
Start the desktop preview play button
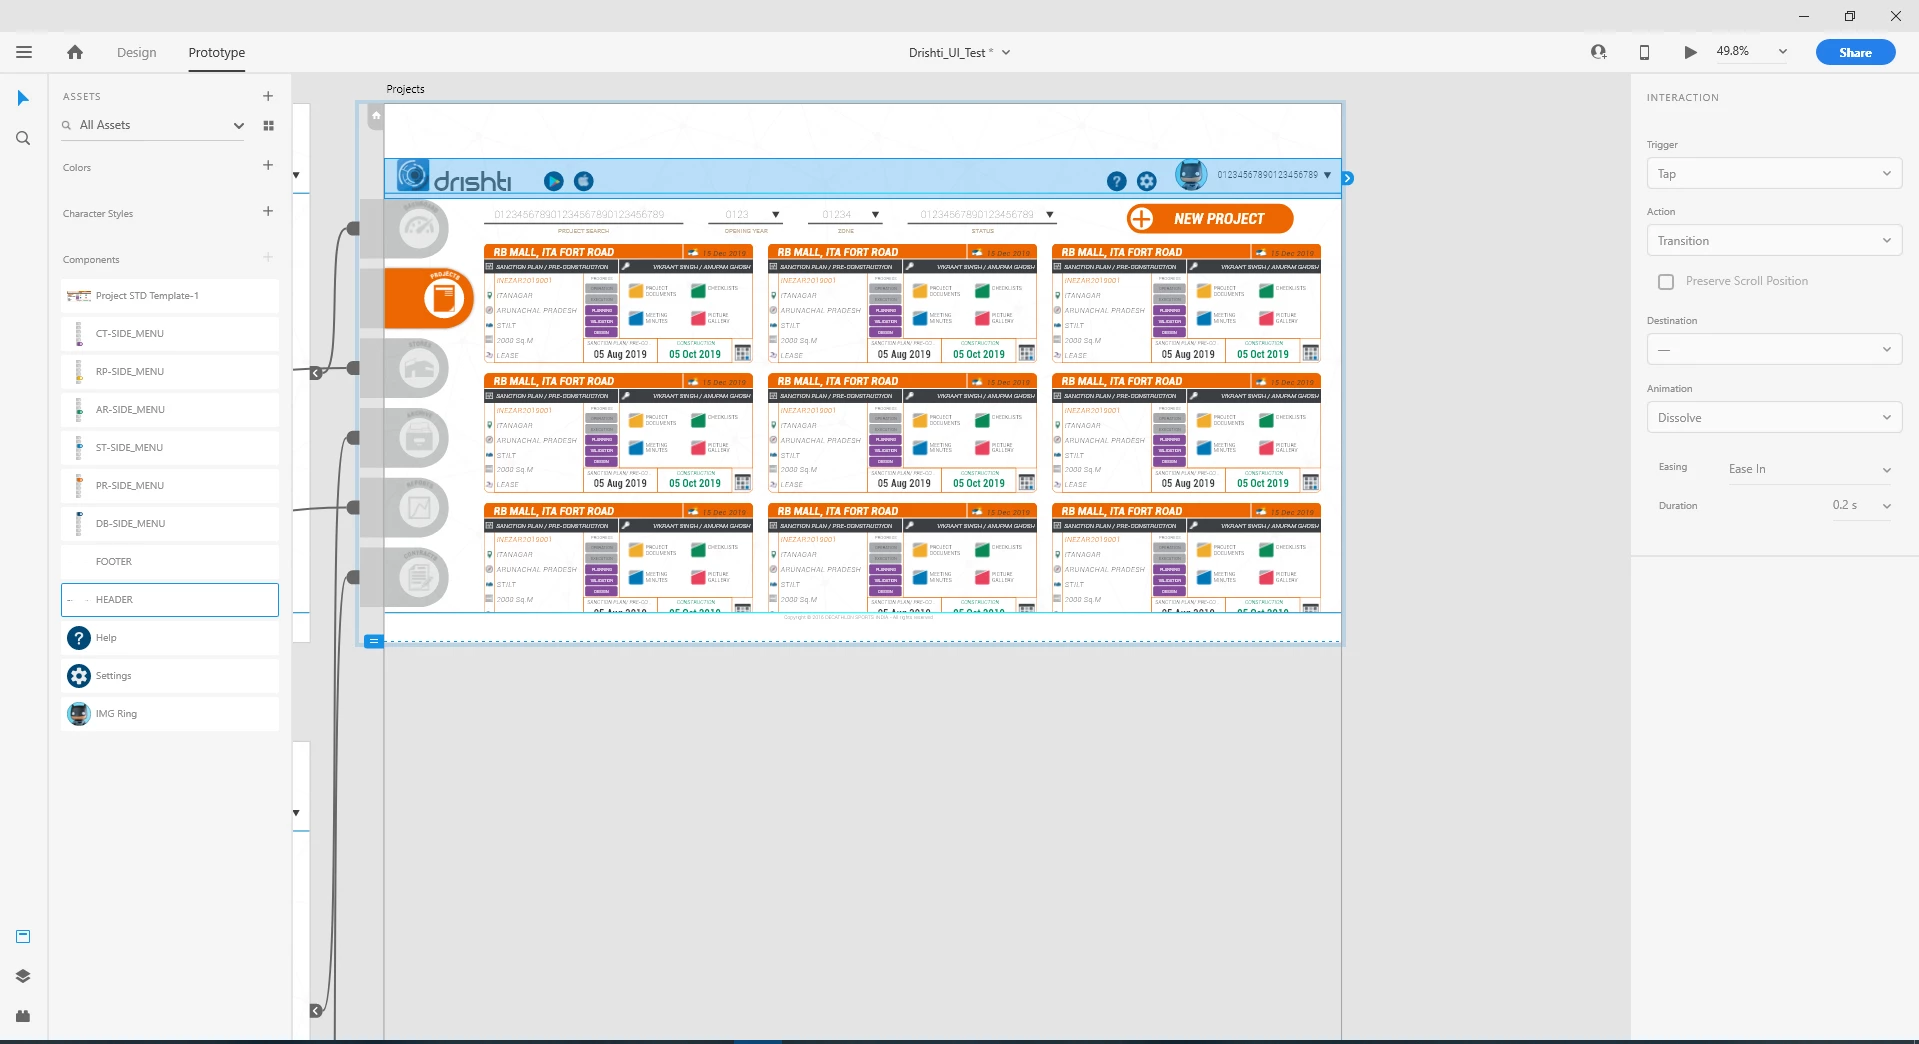1690,52
